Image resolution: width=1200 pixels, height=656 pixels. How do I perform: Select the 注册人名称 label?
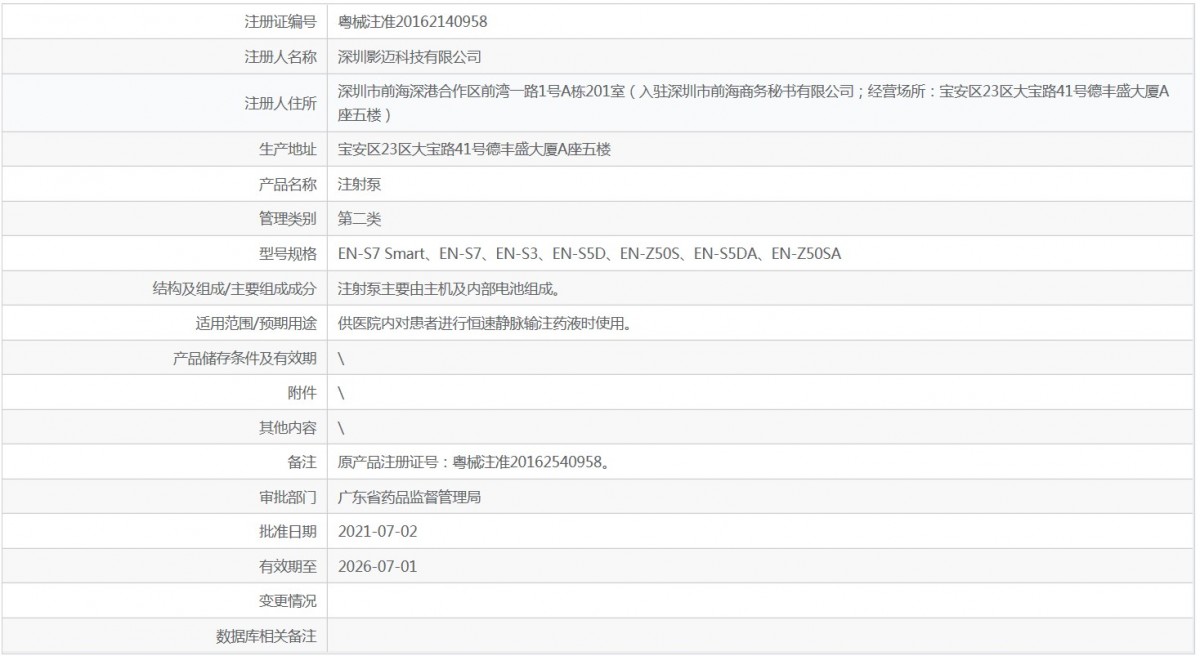point(281,56)
